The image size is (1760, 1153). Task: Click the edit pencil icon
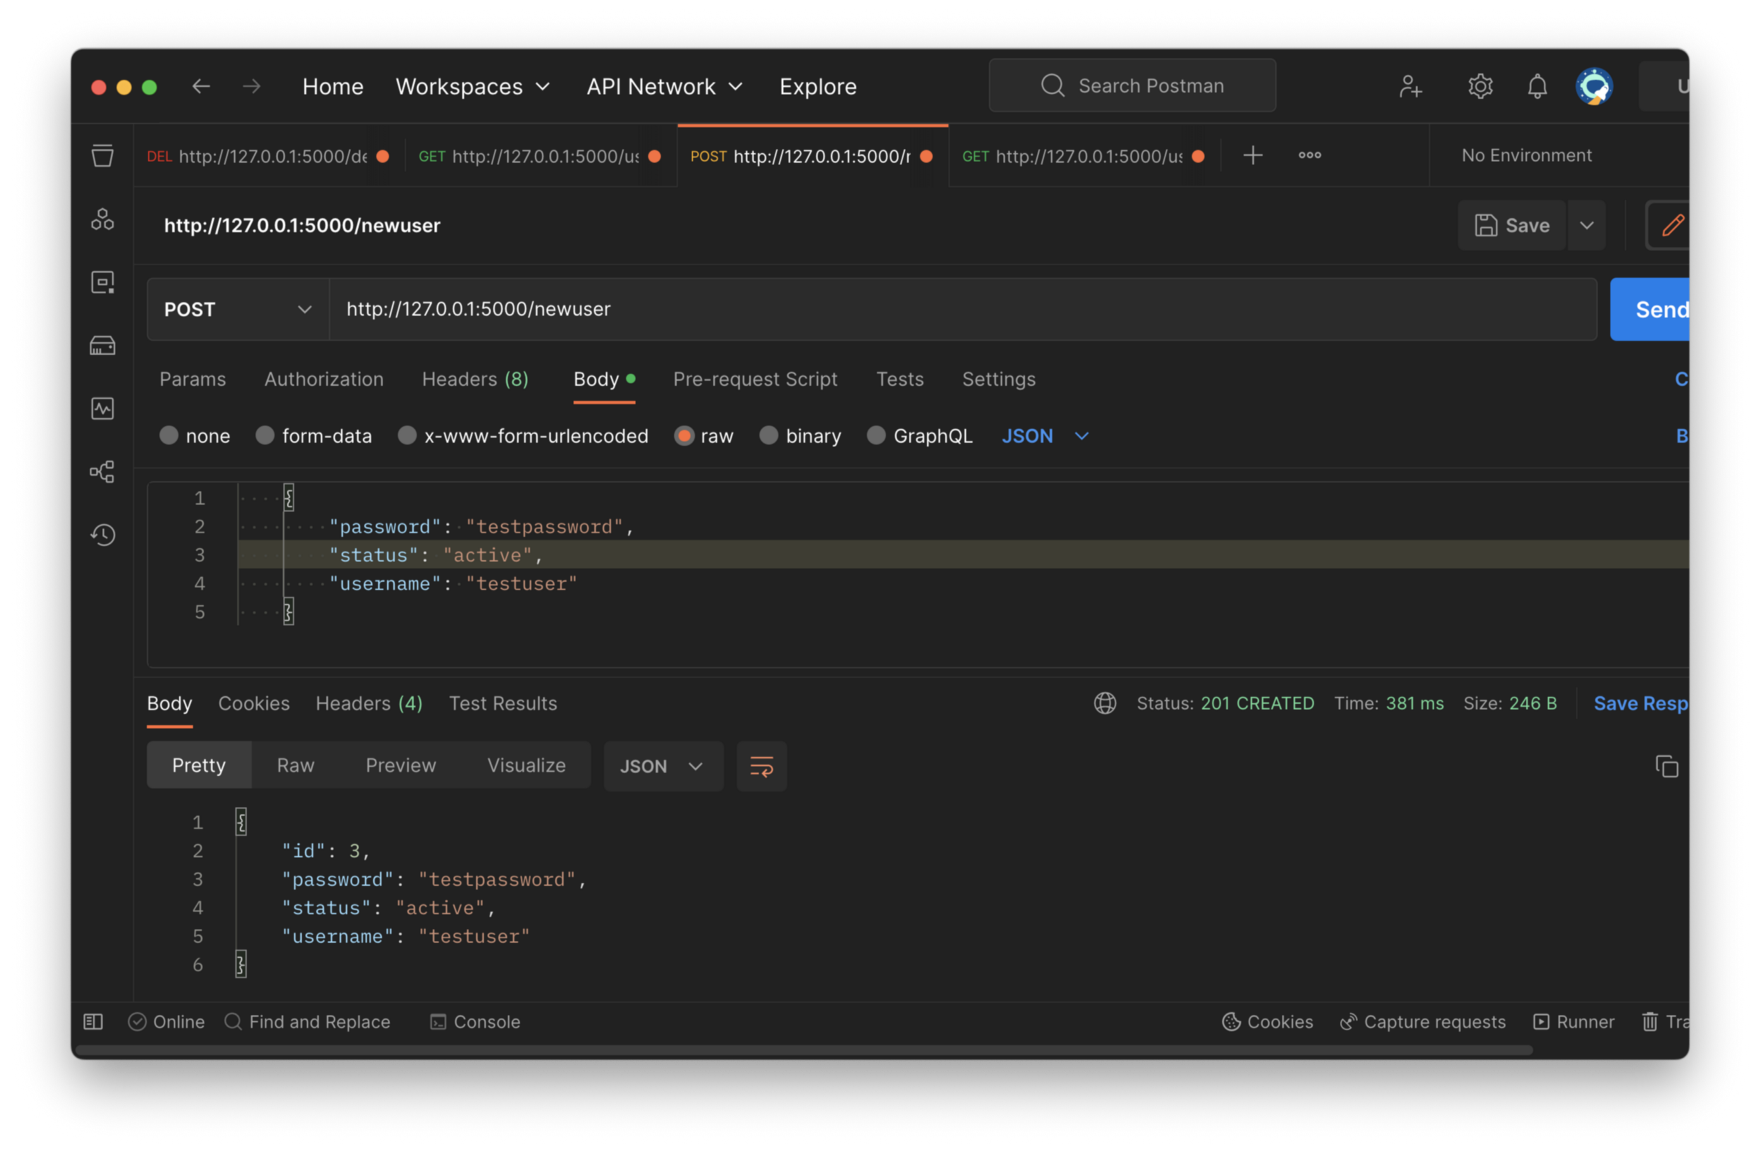(1672, 225)
